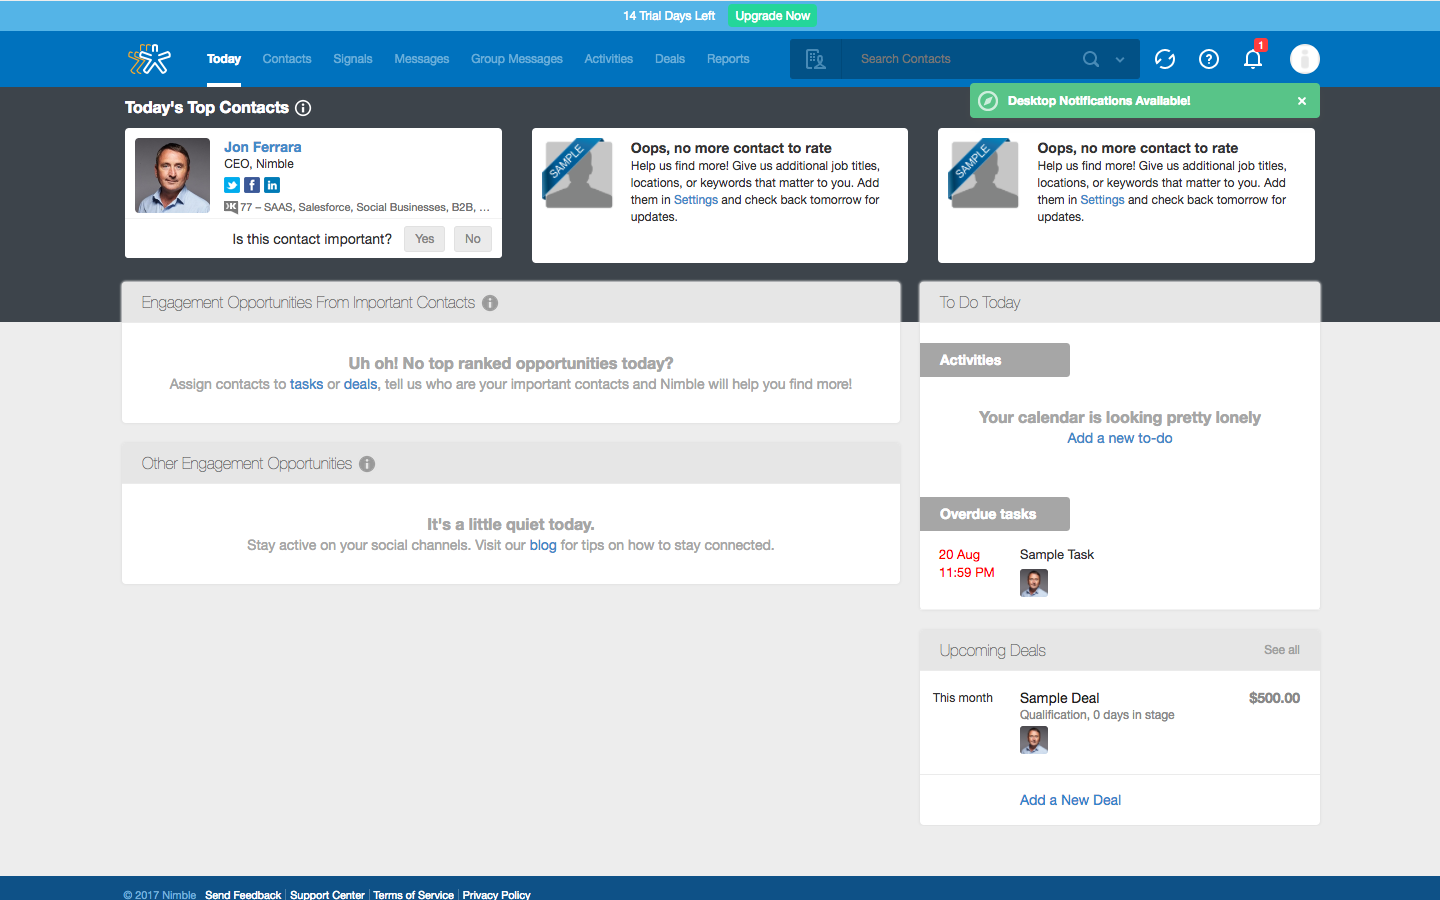This screenshot has height=900, width=1440.
Task: Show info for Engagement Opportunities From Important Contacts
Action: coord(490,303)
